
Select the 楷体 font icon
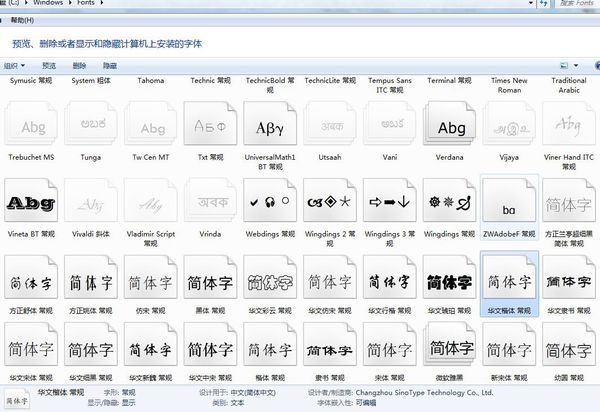(x=270, y=344)
